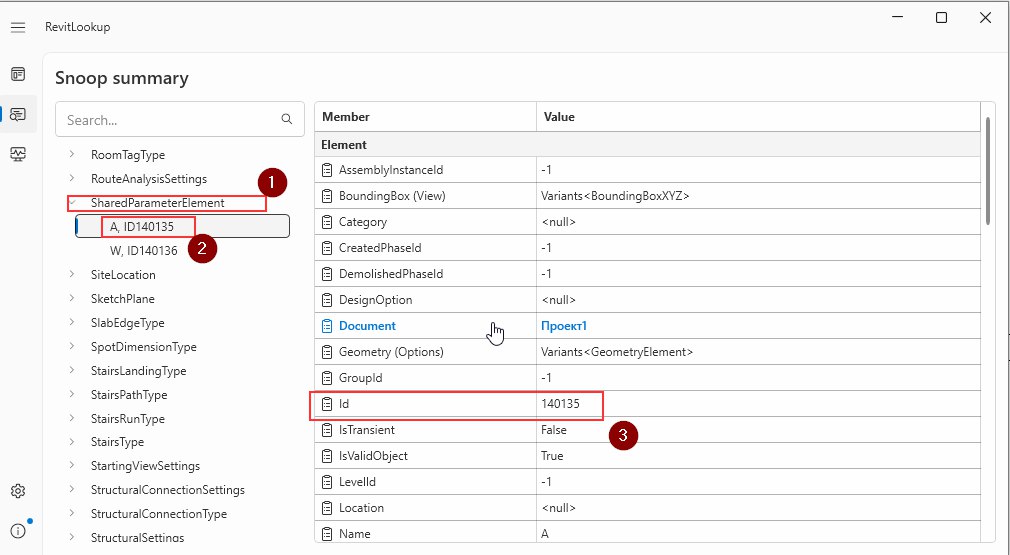Click the Document member icon
Screen dimensions: 1010x555
327,326
